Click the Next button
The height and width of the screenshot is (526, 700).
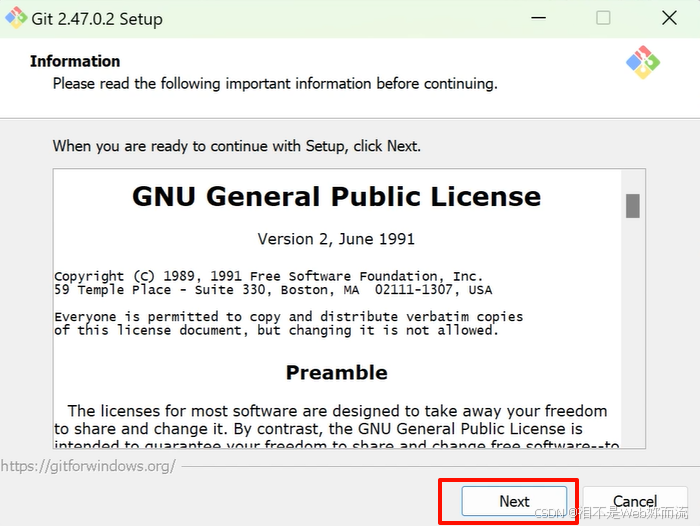point(514,501)
